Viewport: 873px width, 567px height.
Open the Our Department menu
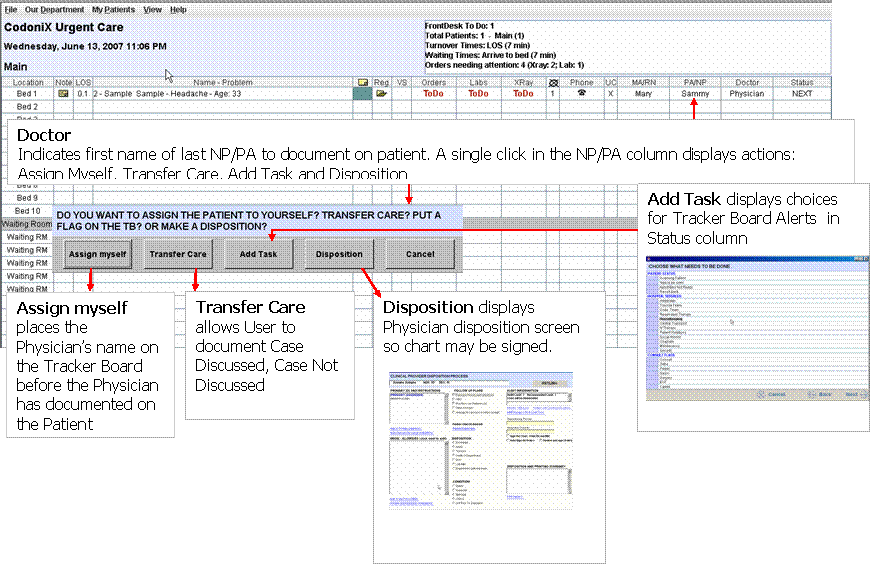[x=54, y=9]
